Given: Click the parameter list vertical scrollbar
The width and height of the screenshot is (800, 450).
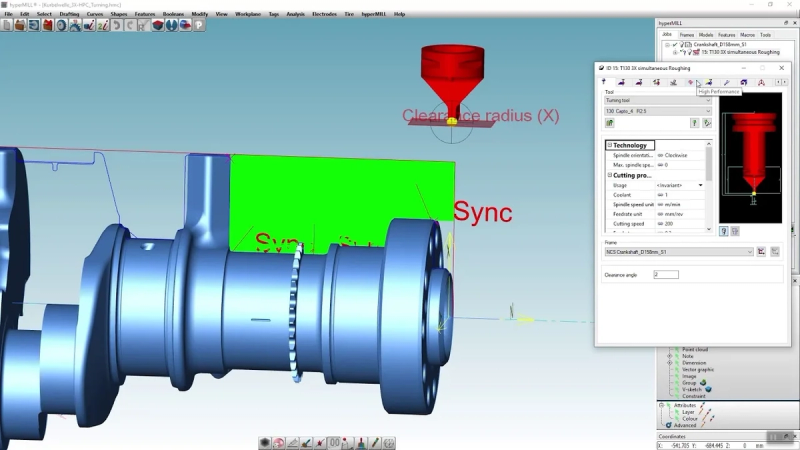Looking at the screenshot, I should (x=709, y=186).
